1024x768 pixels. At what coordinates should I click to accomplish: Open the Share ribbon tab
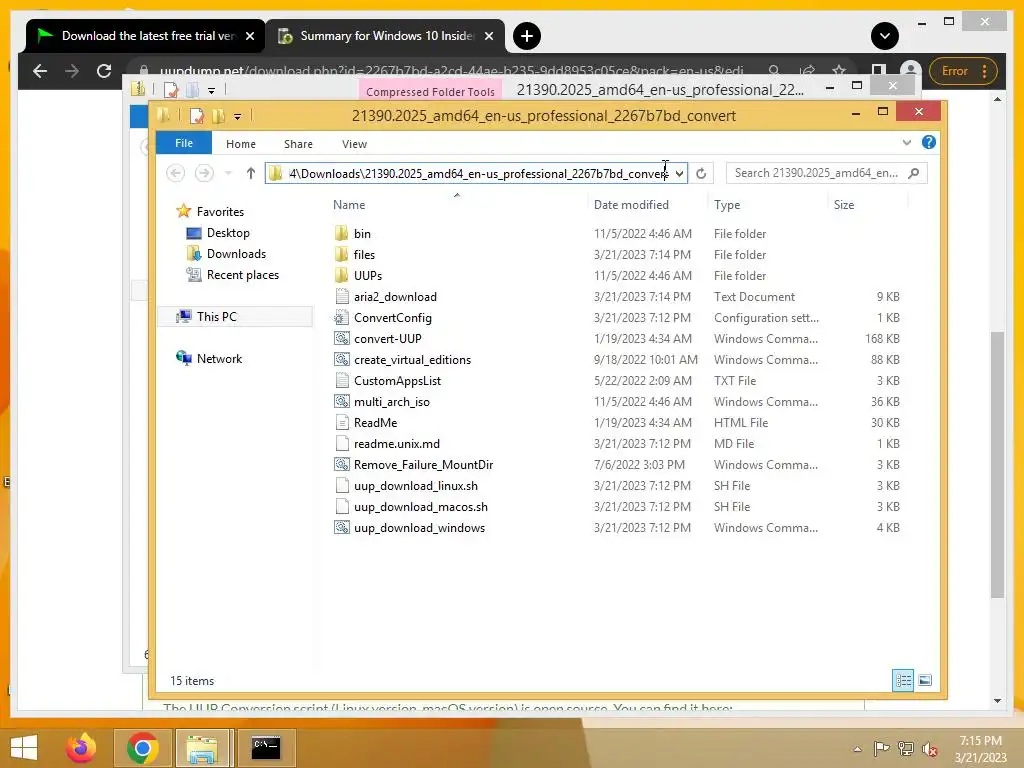click(x=298, y=144)
